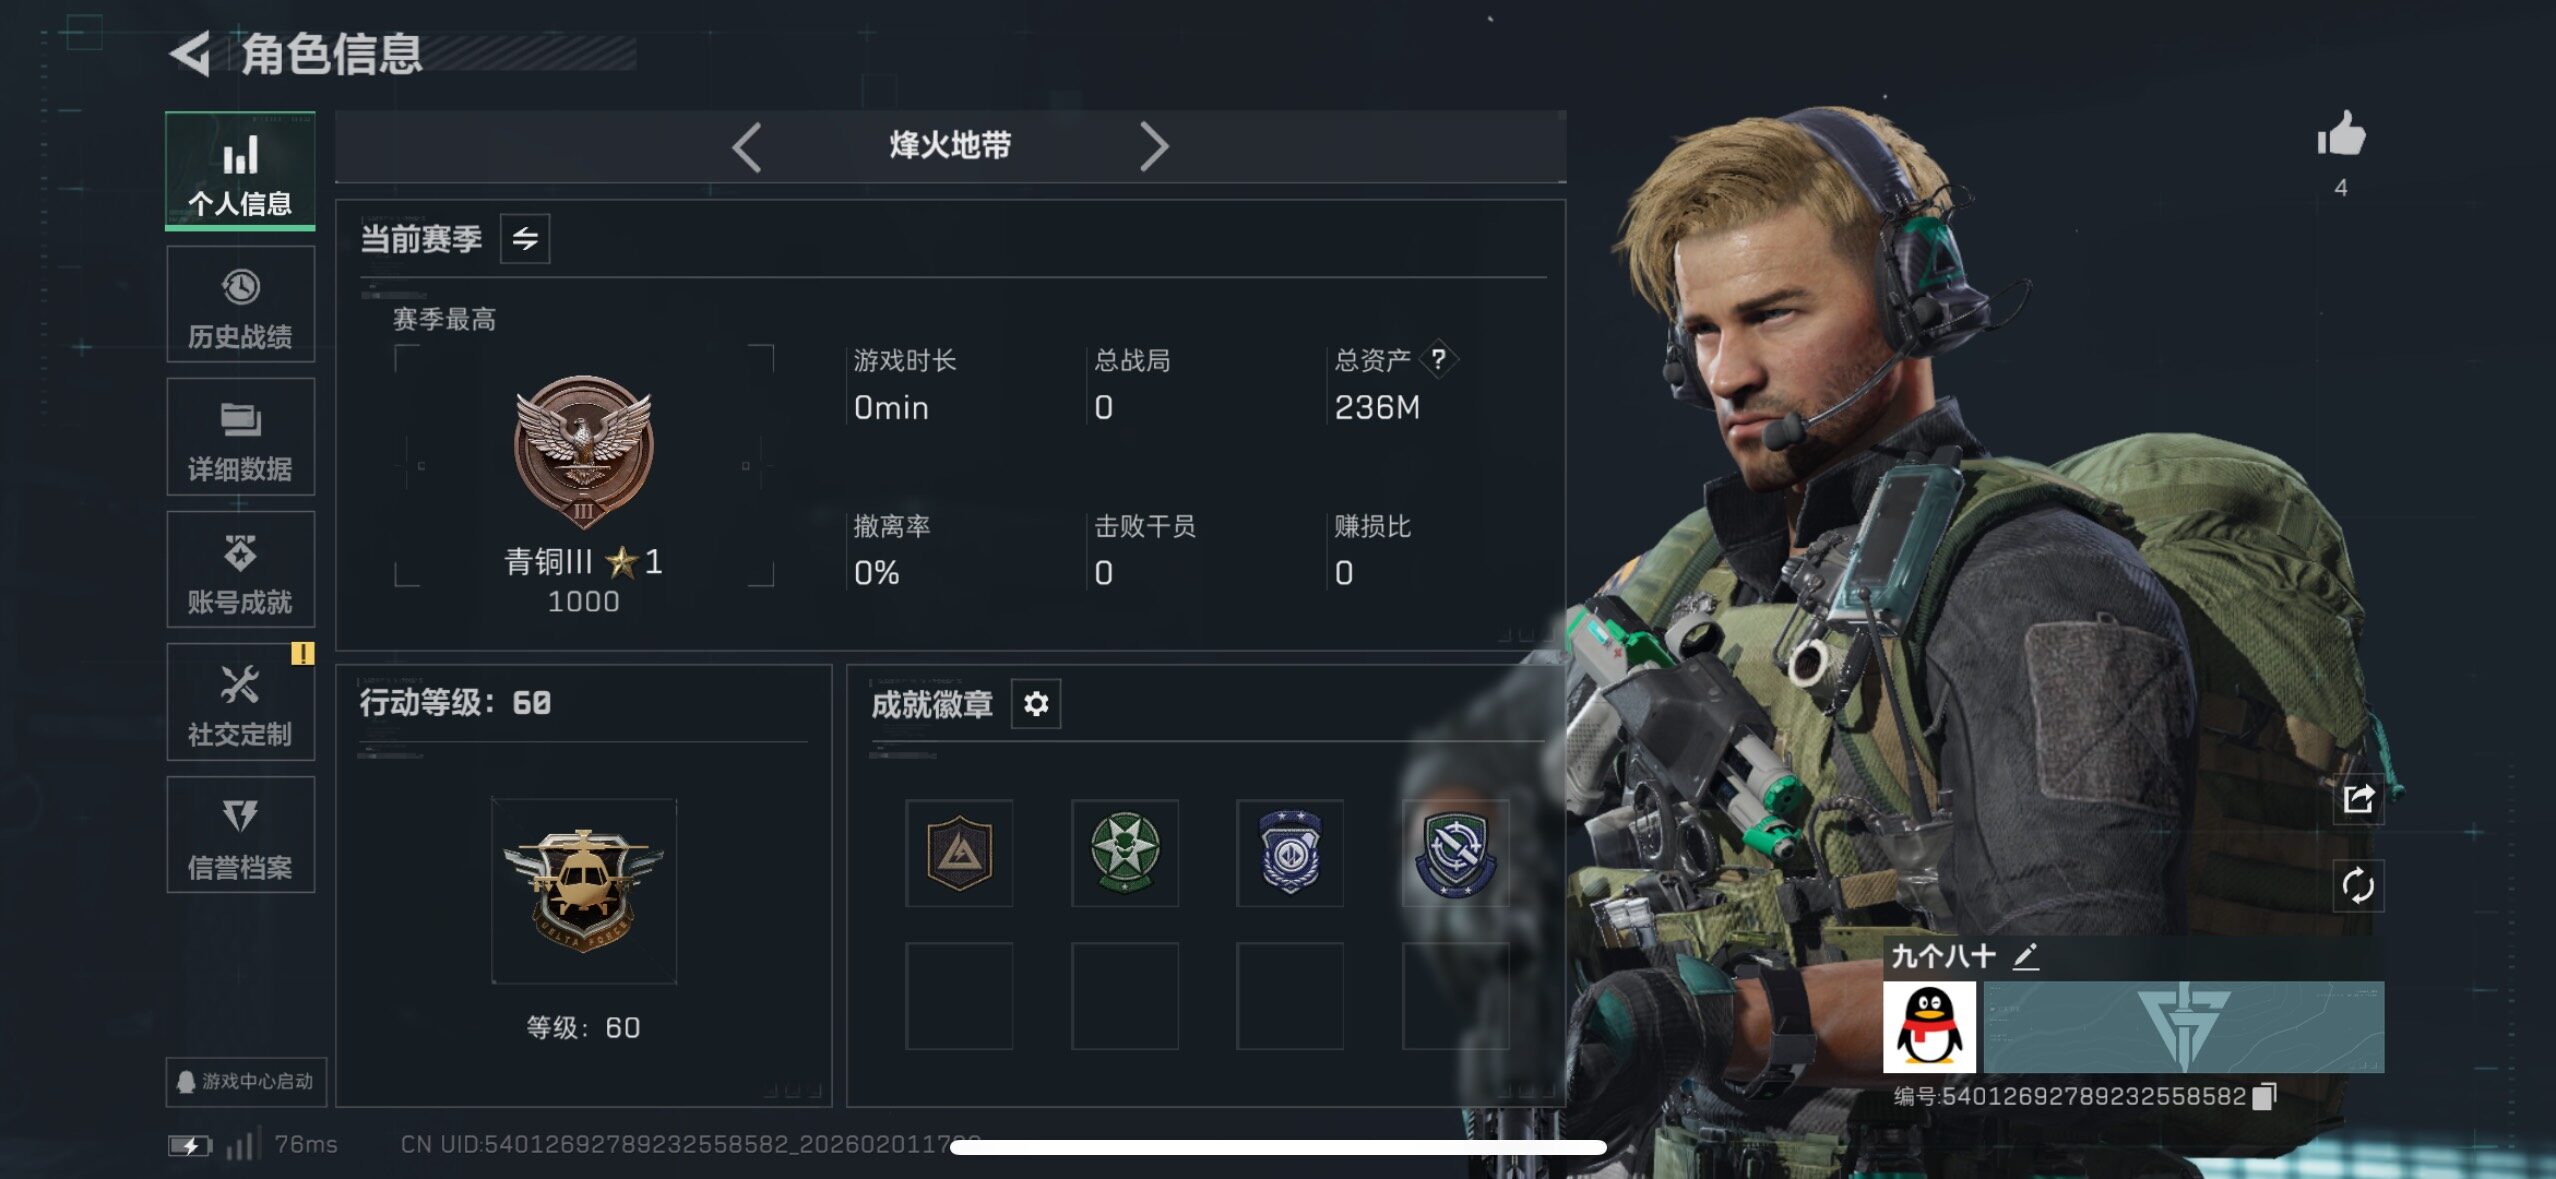Open 成就徽章 gear settings
2556x1179 pixels.
click(1036, 704)
